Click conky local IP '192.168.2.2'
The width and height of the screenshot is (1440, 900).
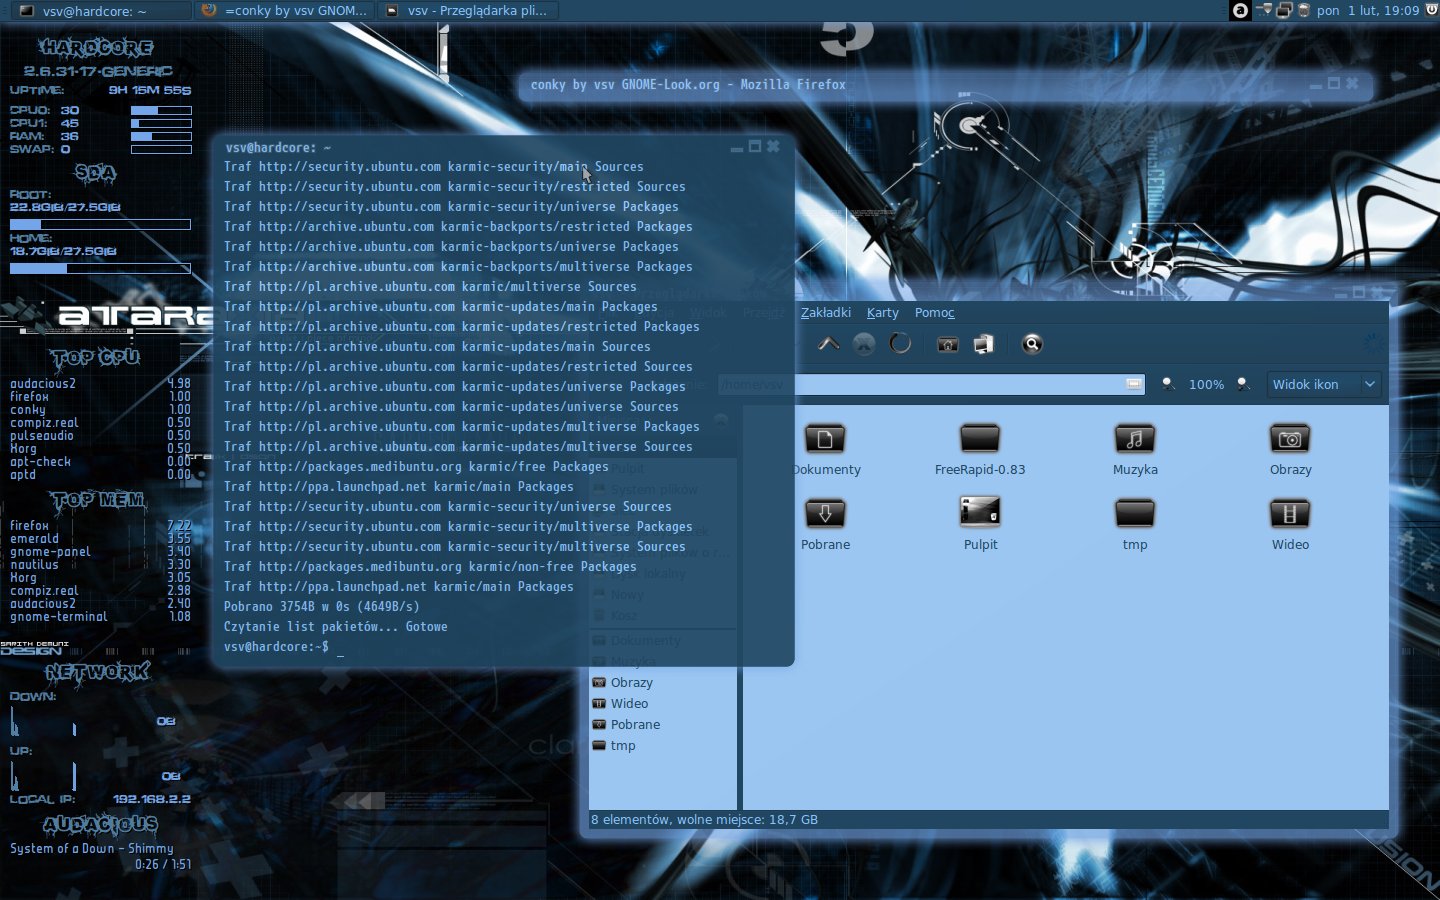[x=152, y=799]
